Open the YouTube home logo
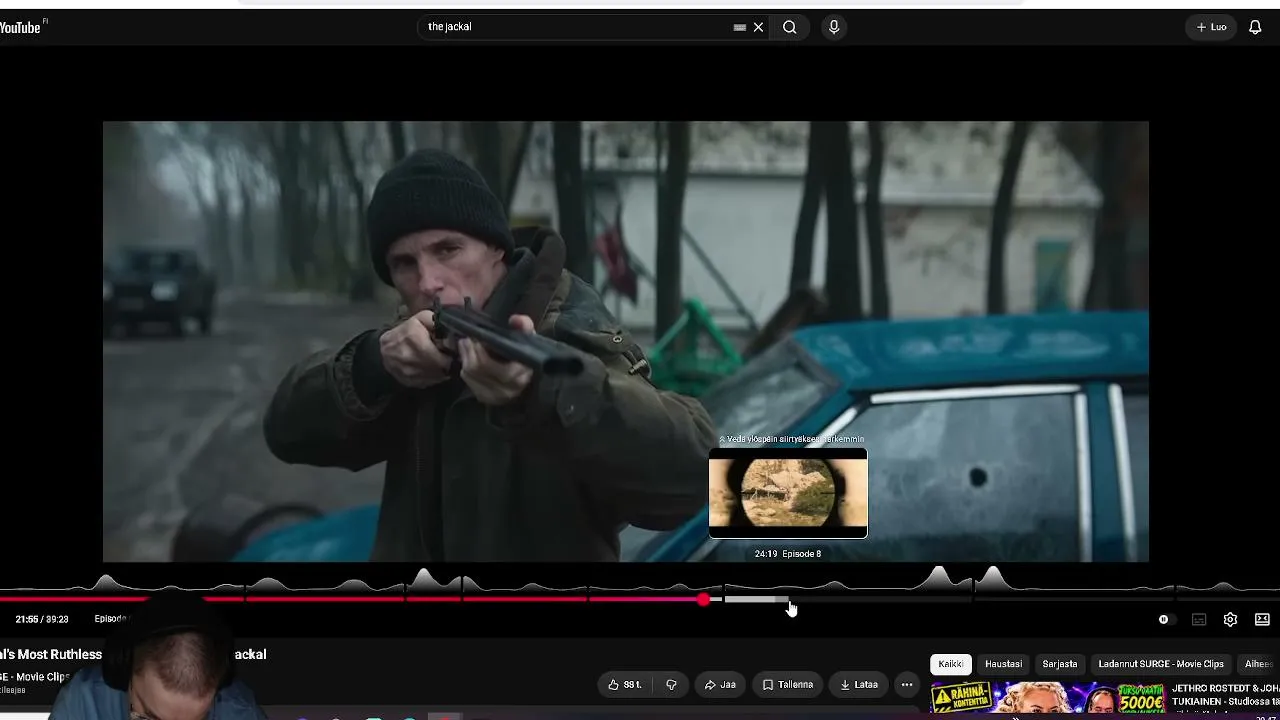Image resolution: width=1280 pixels, height=720 pixels. click(x=23, y=27)
